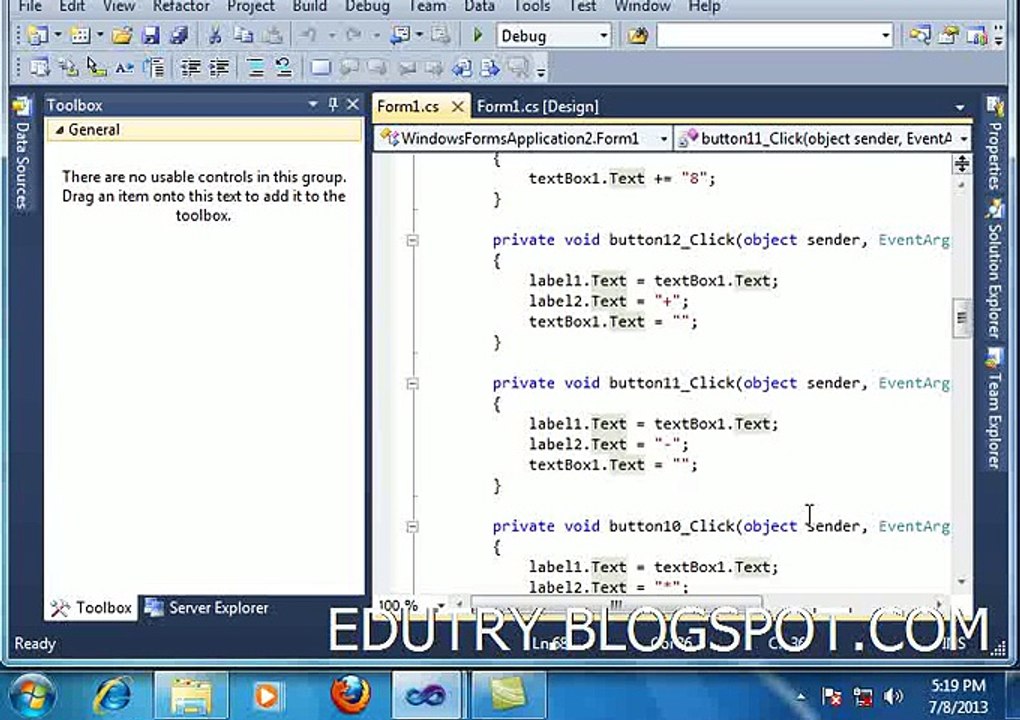The width and height of the screenshot is (1020, 720).
Task: Select the Form1.cs code tab
Action: tap(408, 107)
